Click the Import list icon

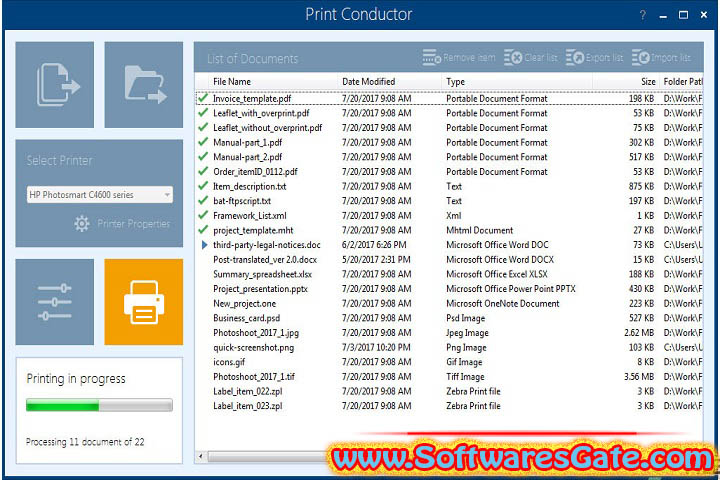point(641,58)
